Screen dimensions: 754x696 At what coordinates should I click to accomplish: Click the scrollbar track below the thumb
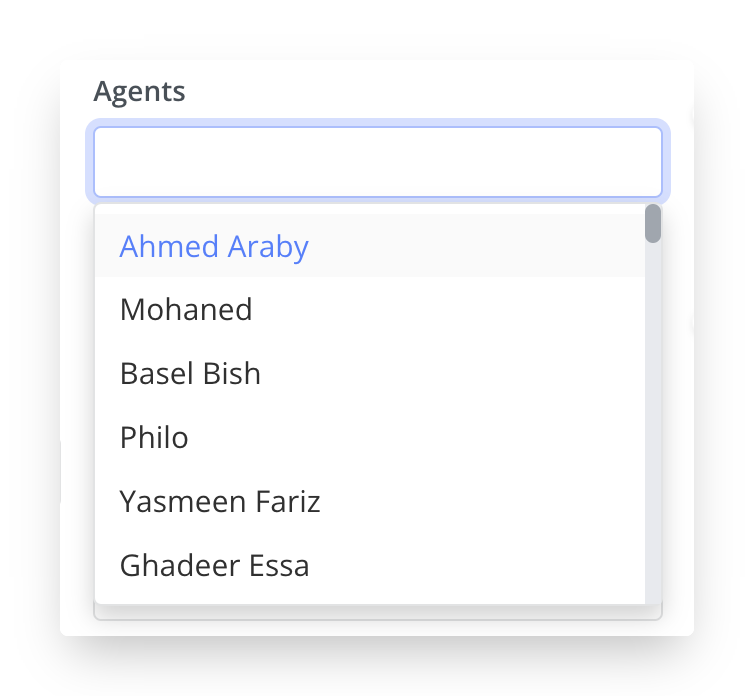[x=653, y=420]
